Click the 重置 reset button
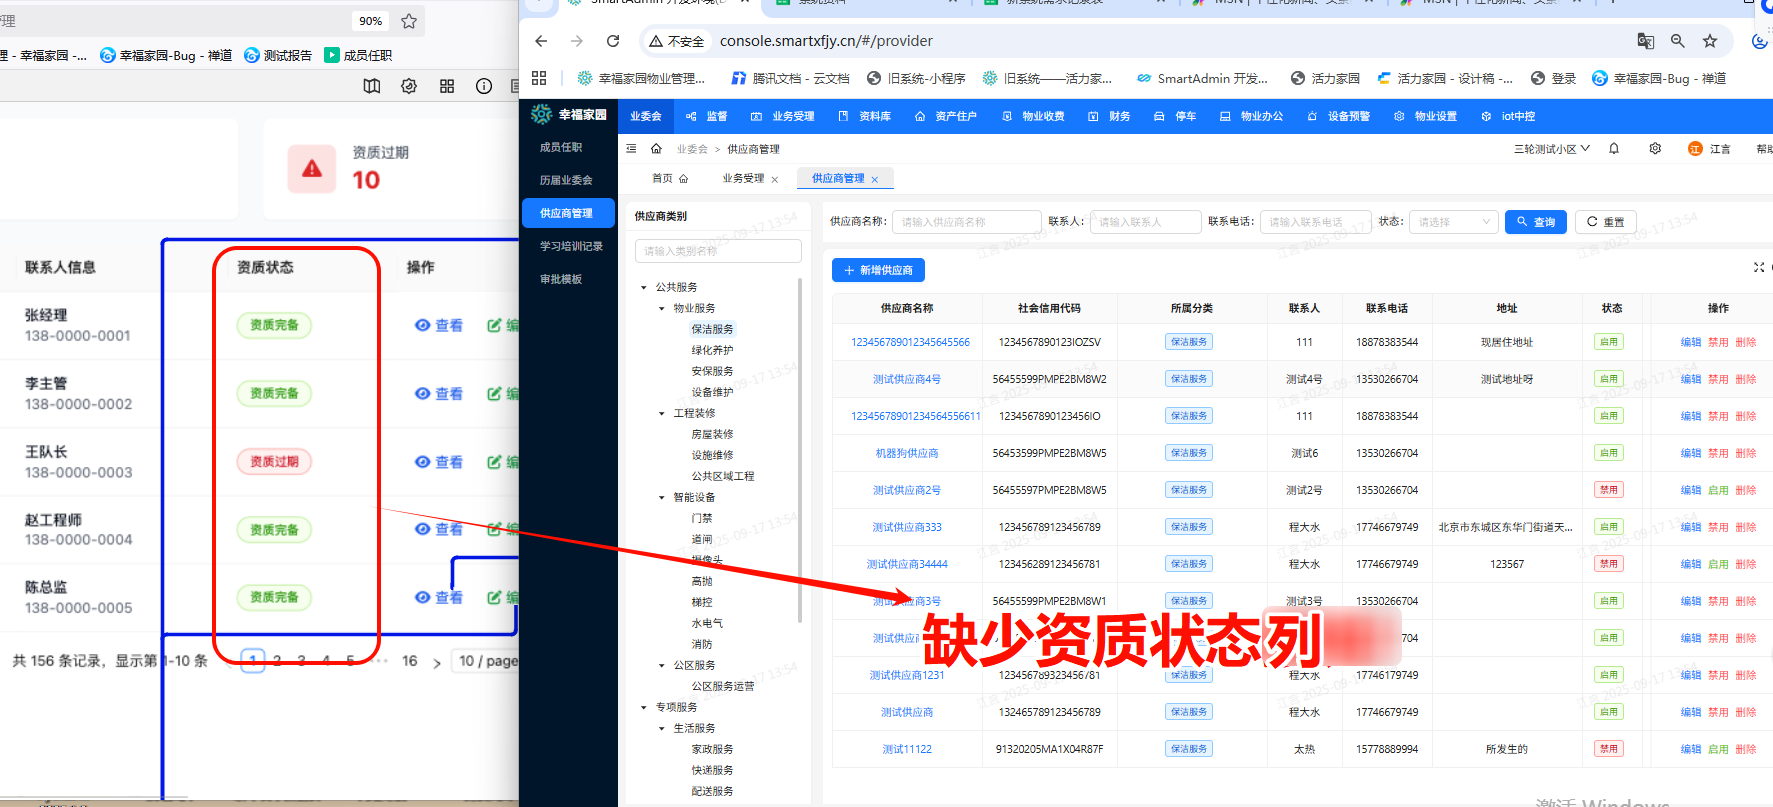1773x807 pixels. [x=1606, y=222]
